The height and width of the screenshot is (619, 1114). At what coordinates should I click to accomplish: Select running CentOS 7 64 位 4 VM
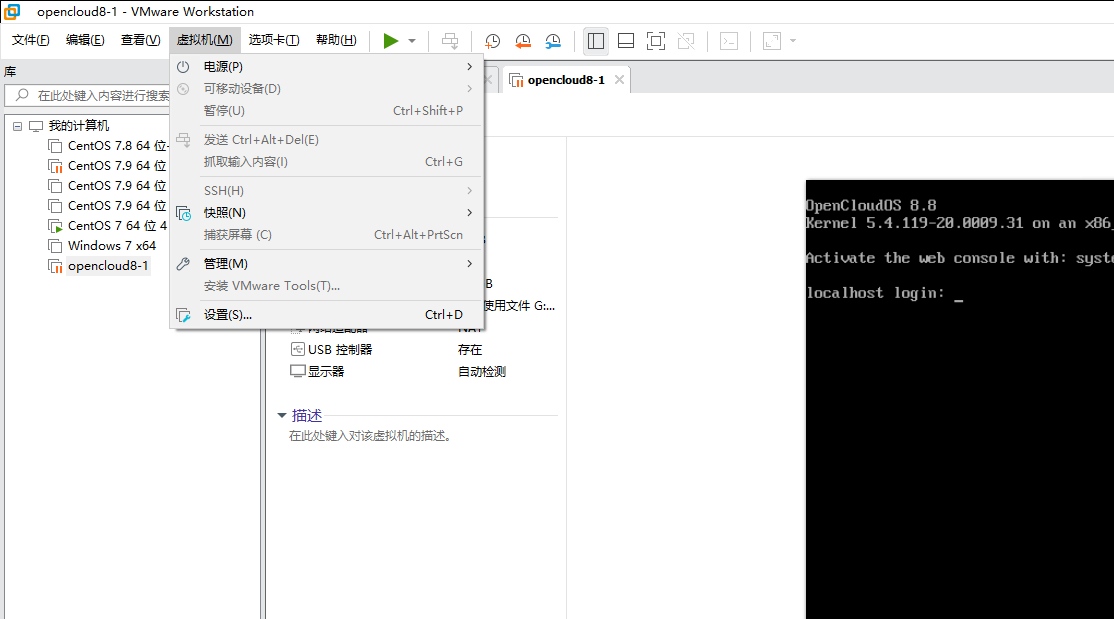click(x=117, y=225)
